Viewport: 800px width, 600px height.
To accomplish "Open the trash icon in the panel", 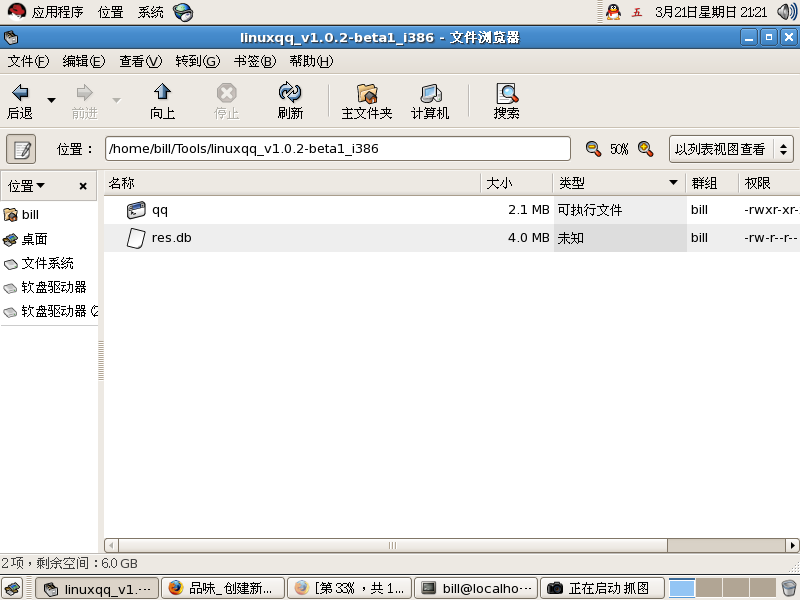I will tap(789, 588).
